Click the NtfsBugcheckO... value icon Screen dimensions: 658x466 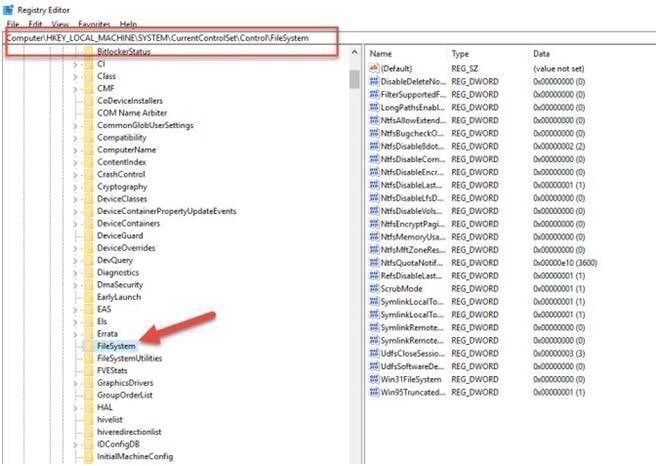click(374, 134)
